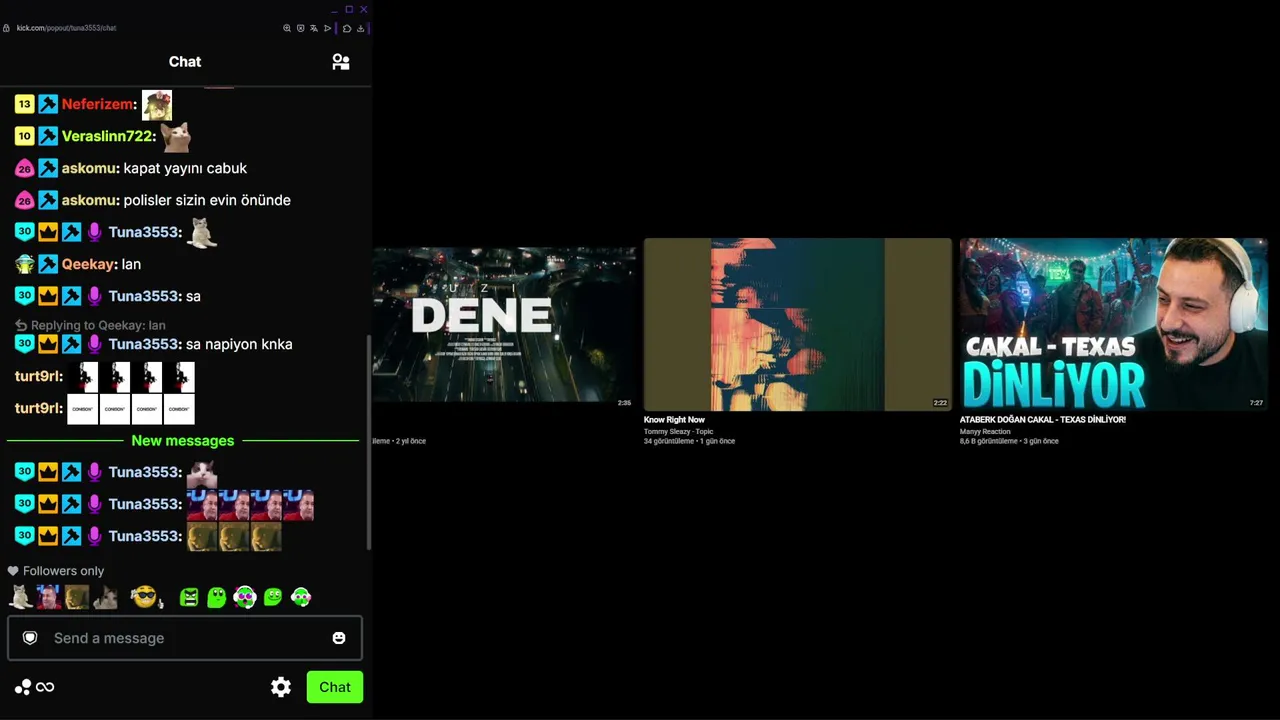Click the Send a message field
The width and height of the screenshot is (1280, 720).
tap(185, 638)
